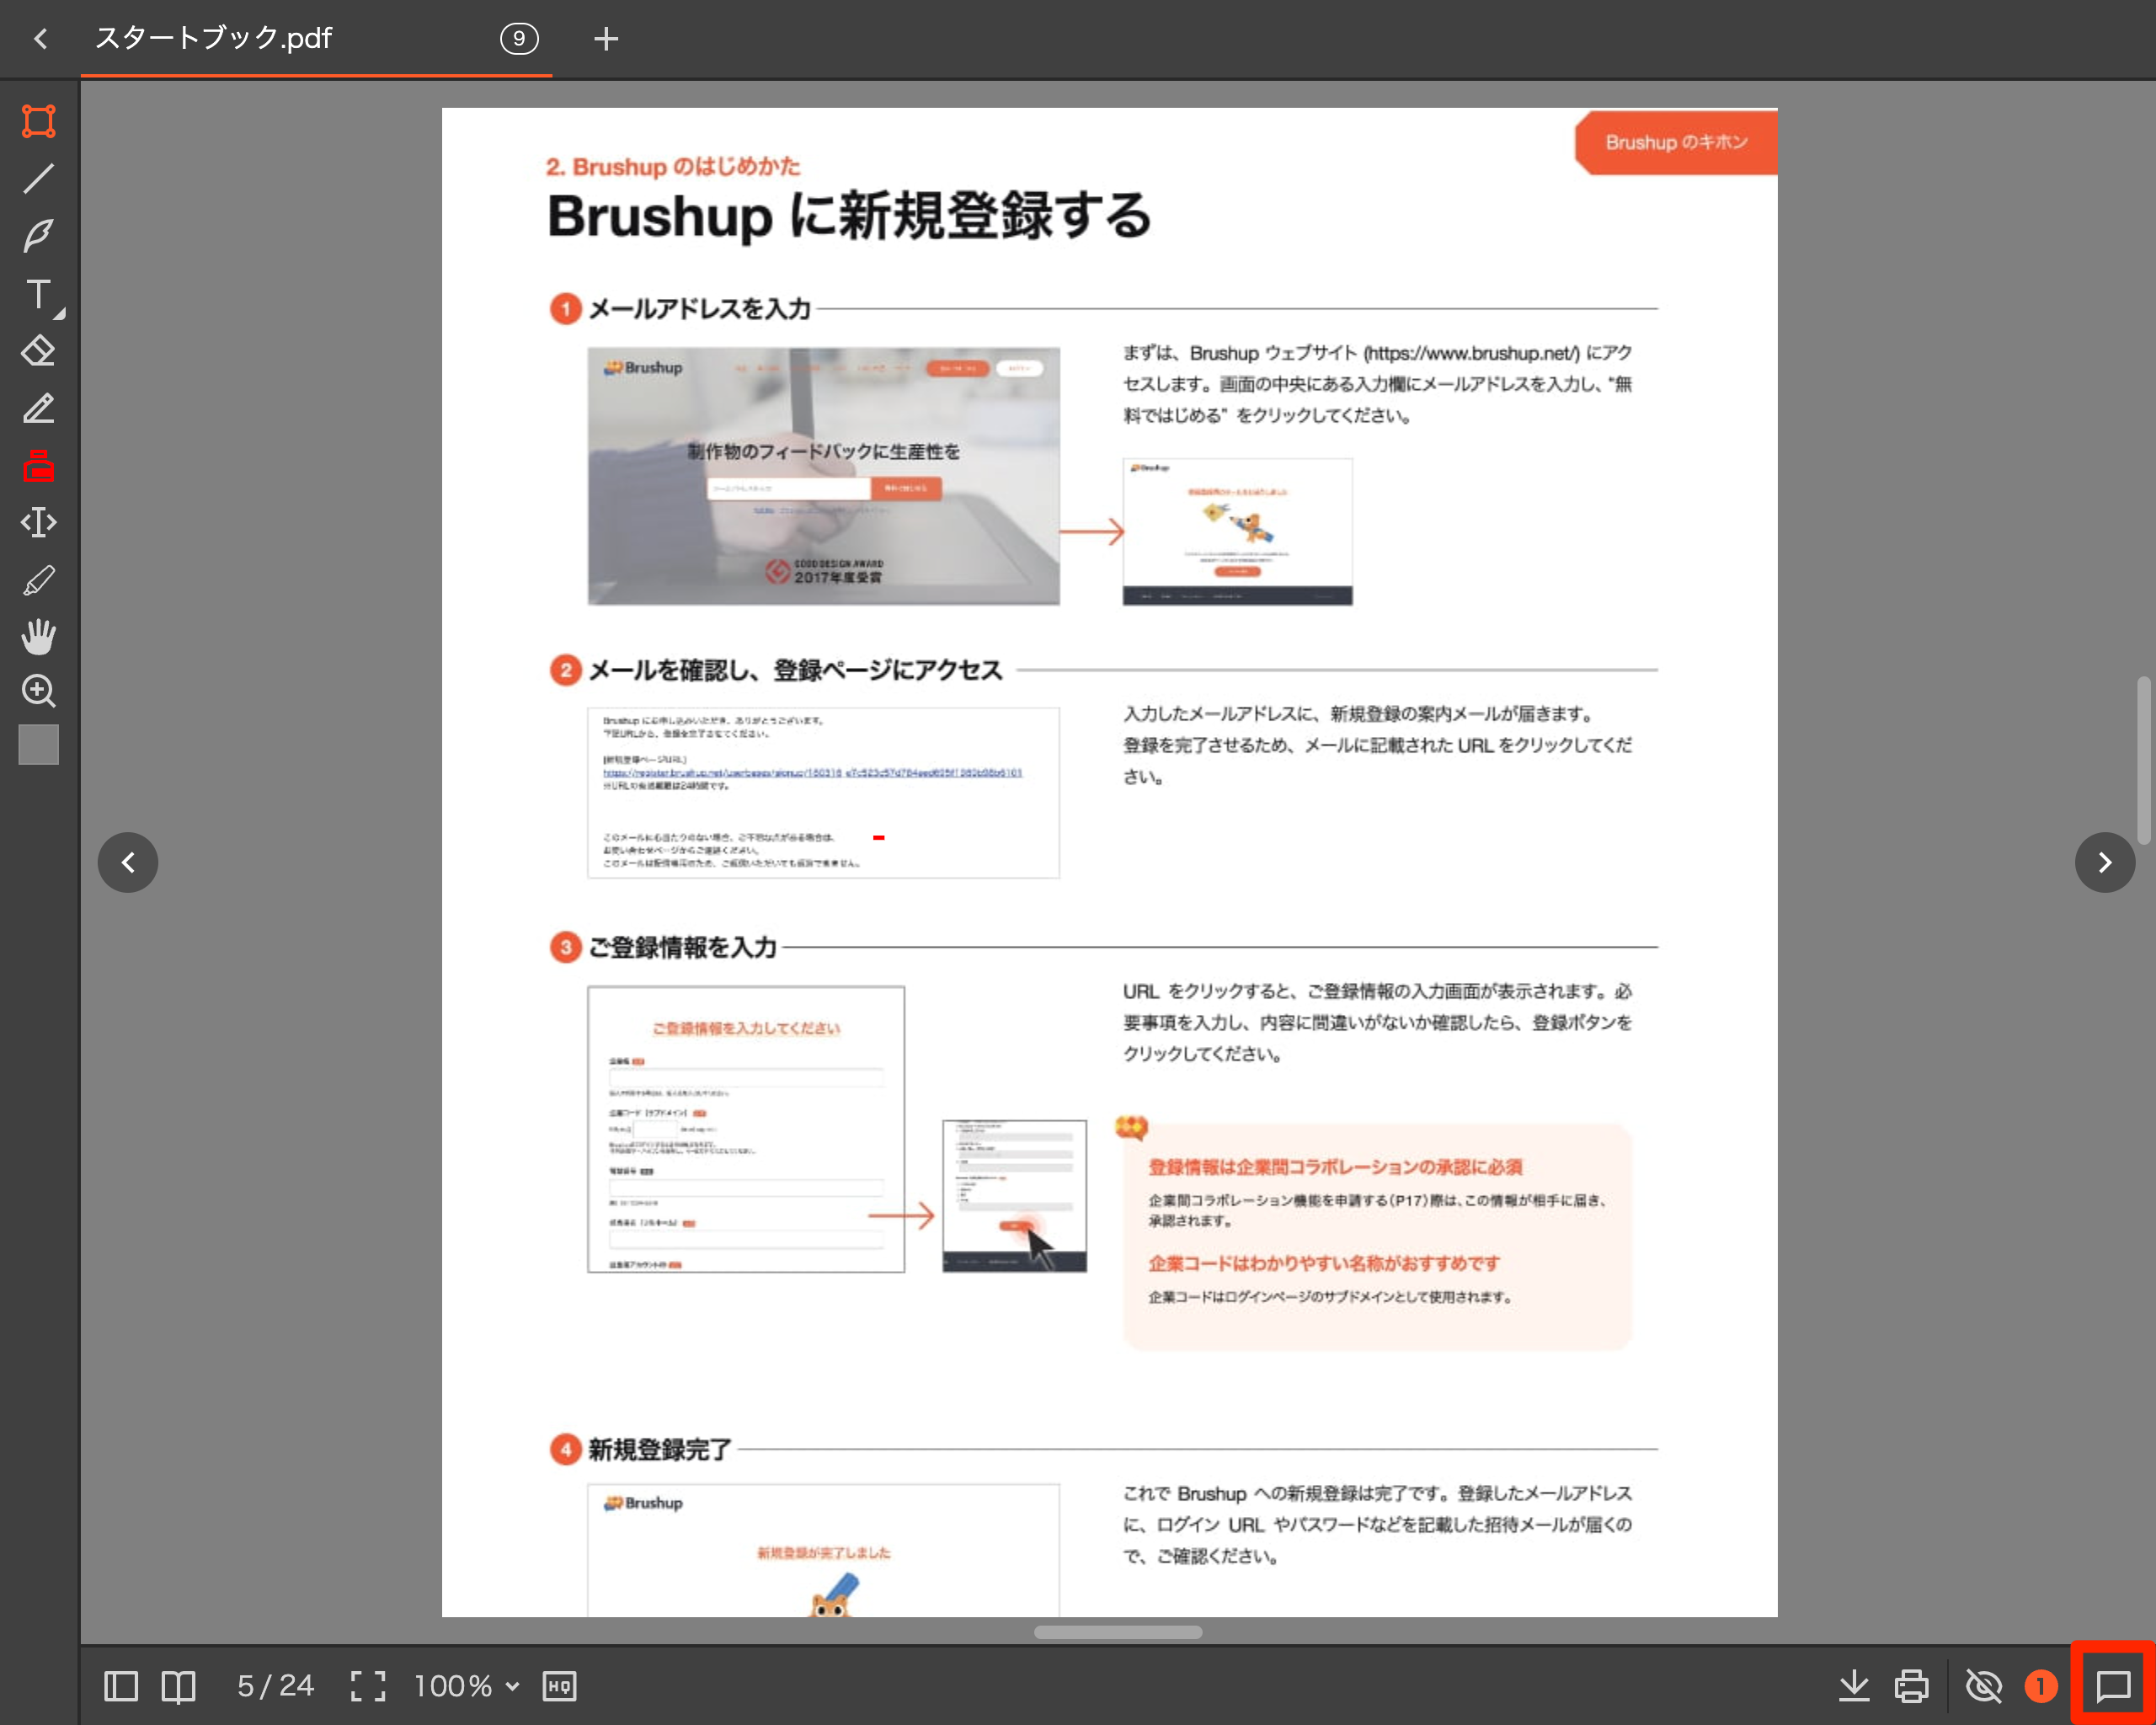Select the straight line tool
The width and height of the screenshot is (2156, 1725).
pos(38,178)
